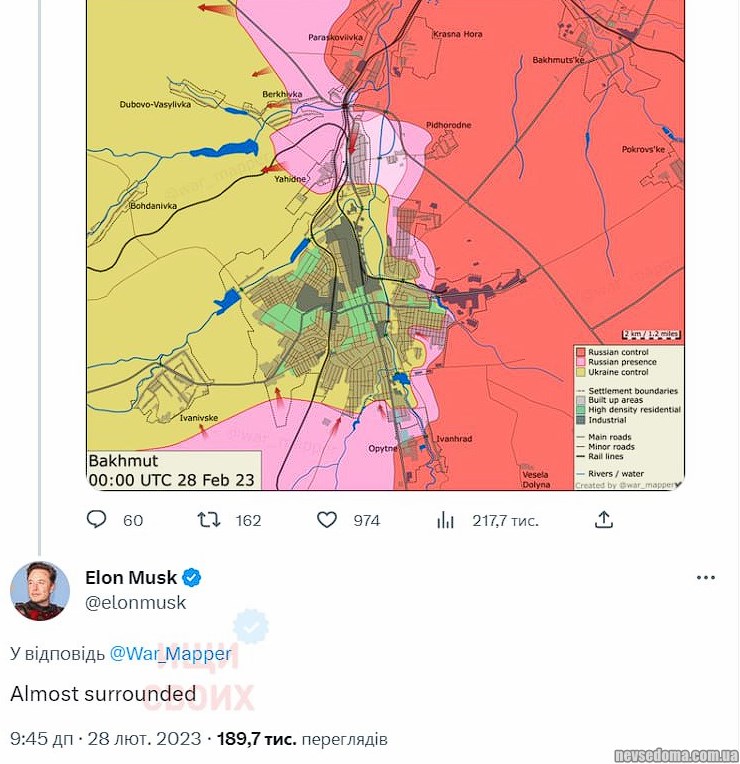Click Elon Musk's blue verified badge
The width and height of the screenshot is (740, 764).
click(x=192, y=578)
